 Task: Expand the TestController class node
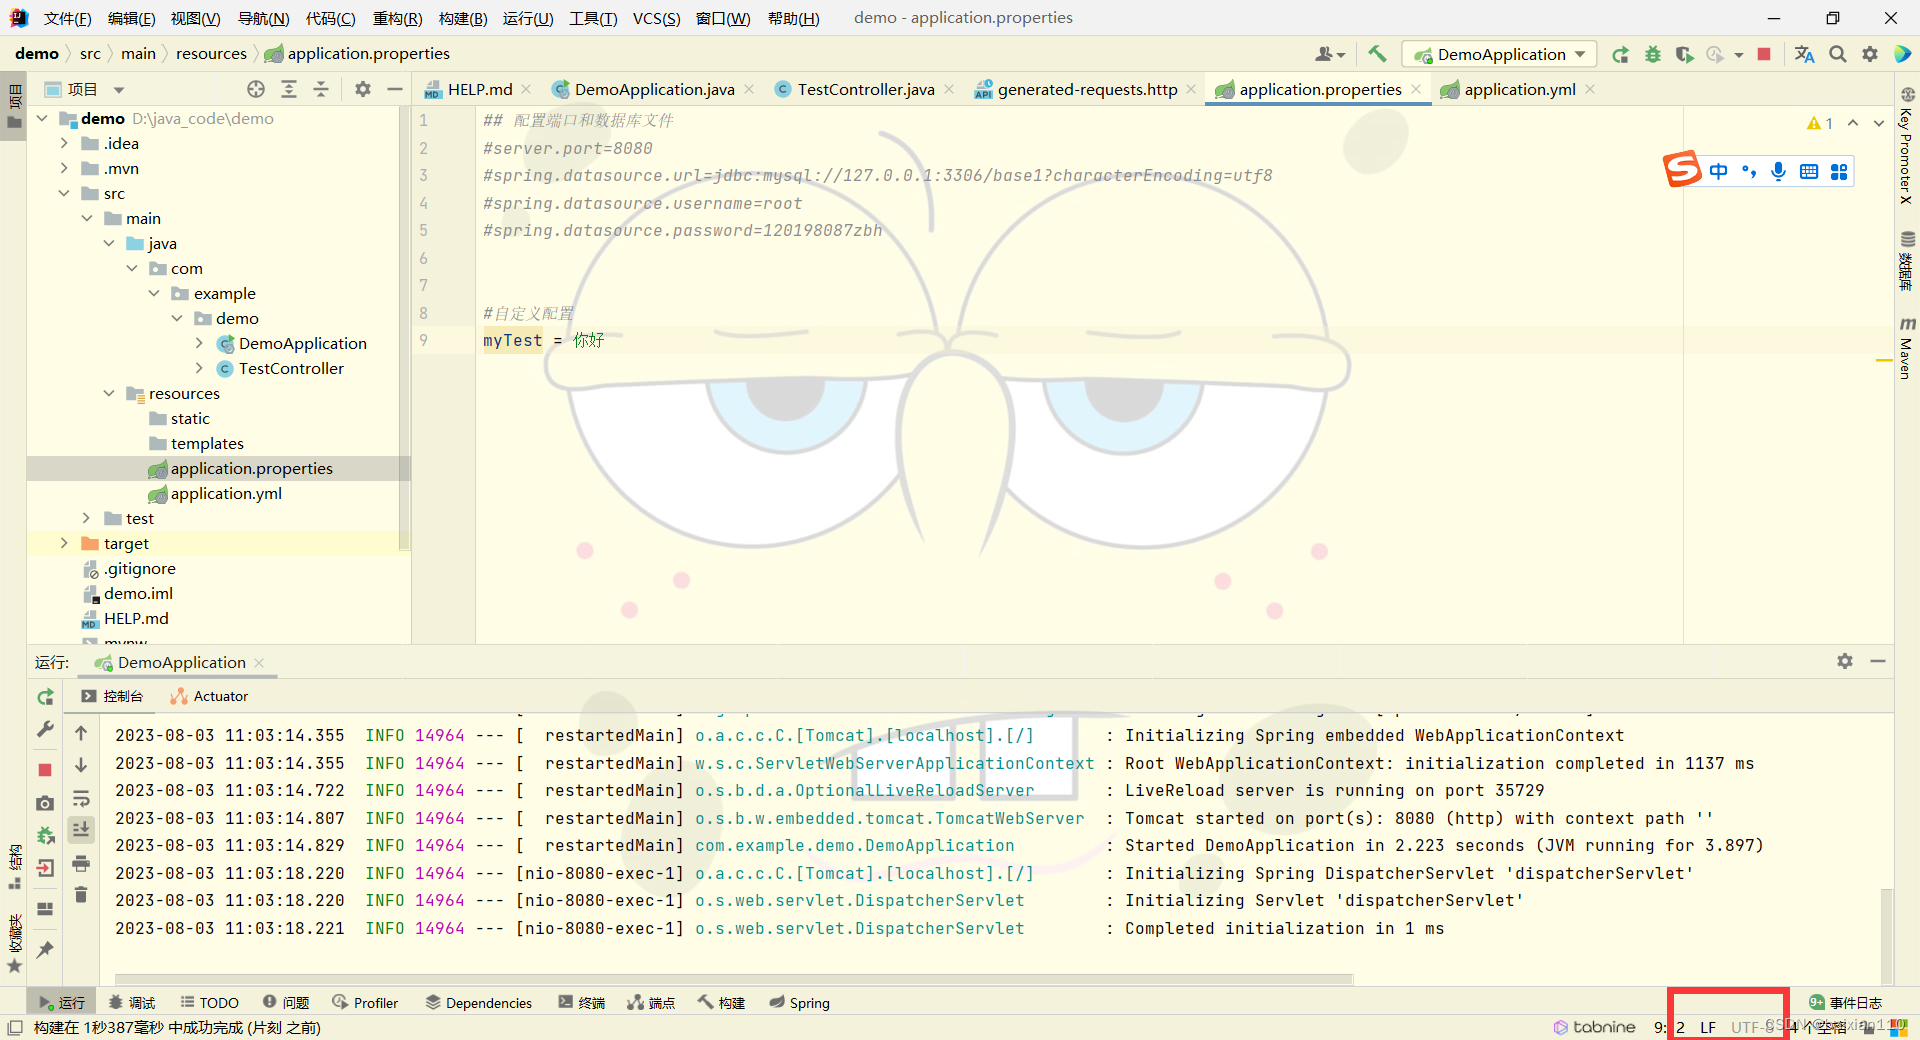coord(199,368)
